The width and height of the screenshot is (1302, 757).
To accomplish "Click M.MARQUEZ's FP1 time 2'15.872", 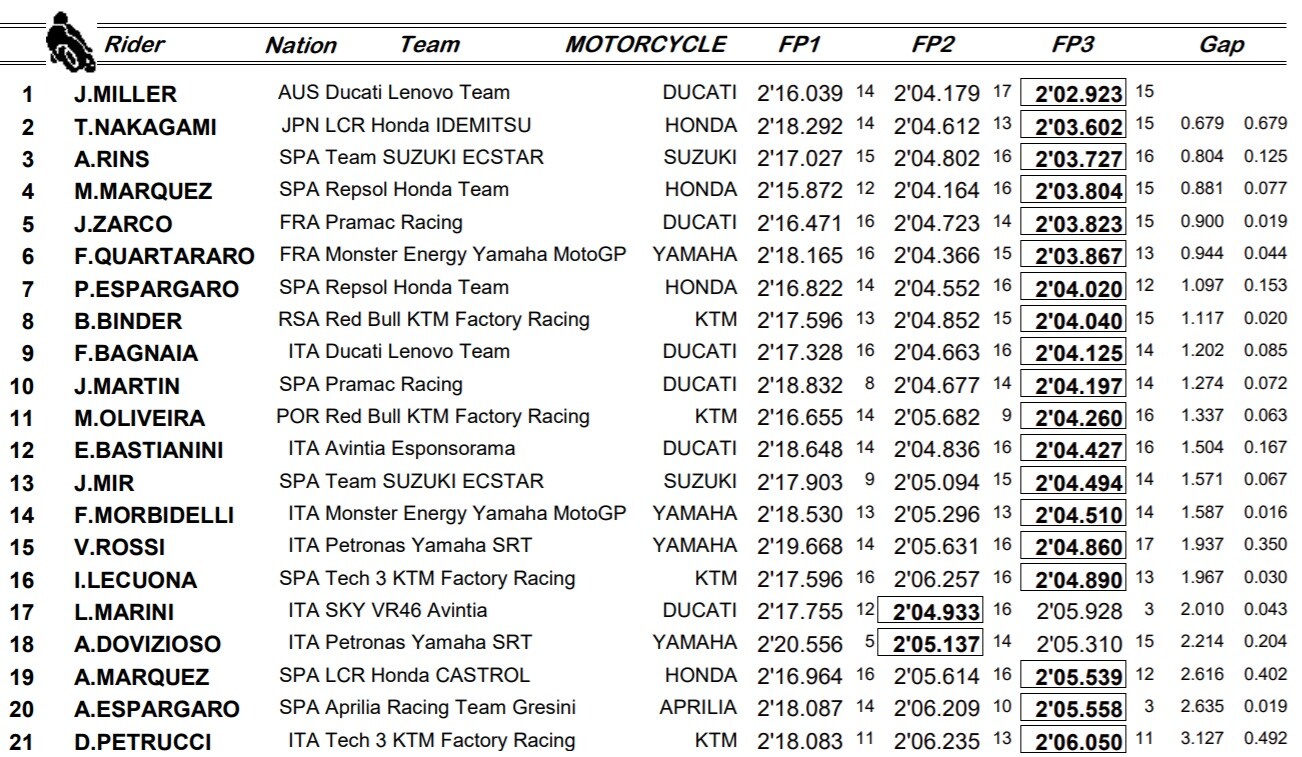I will coord(800,190).
